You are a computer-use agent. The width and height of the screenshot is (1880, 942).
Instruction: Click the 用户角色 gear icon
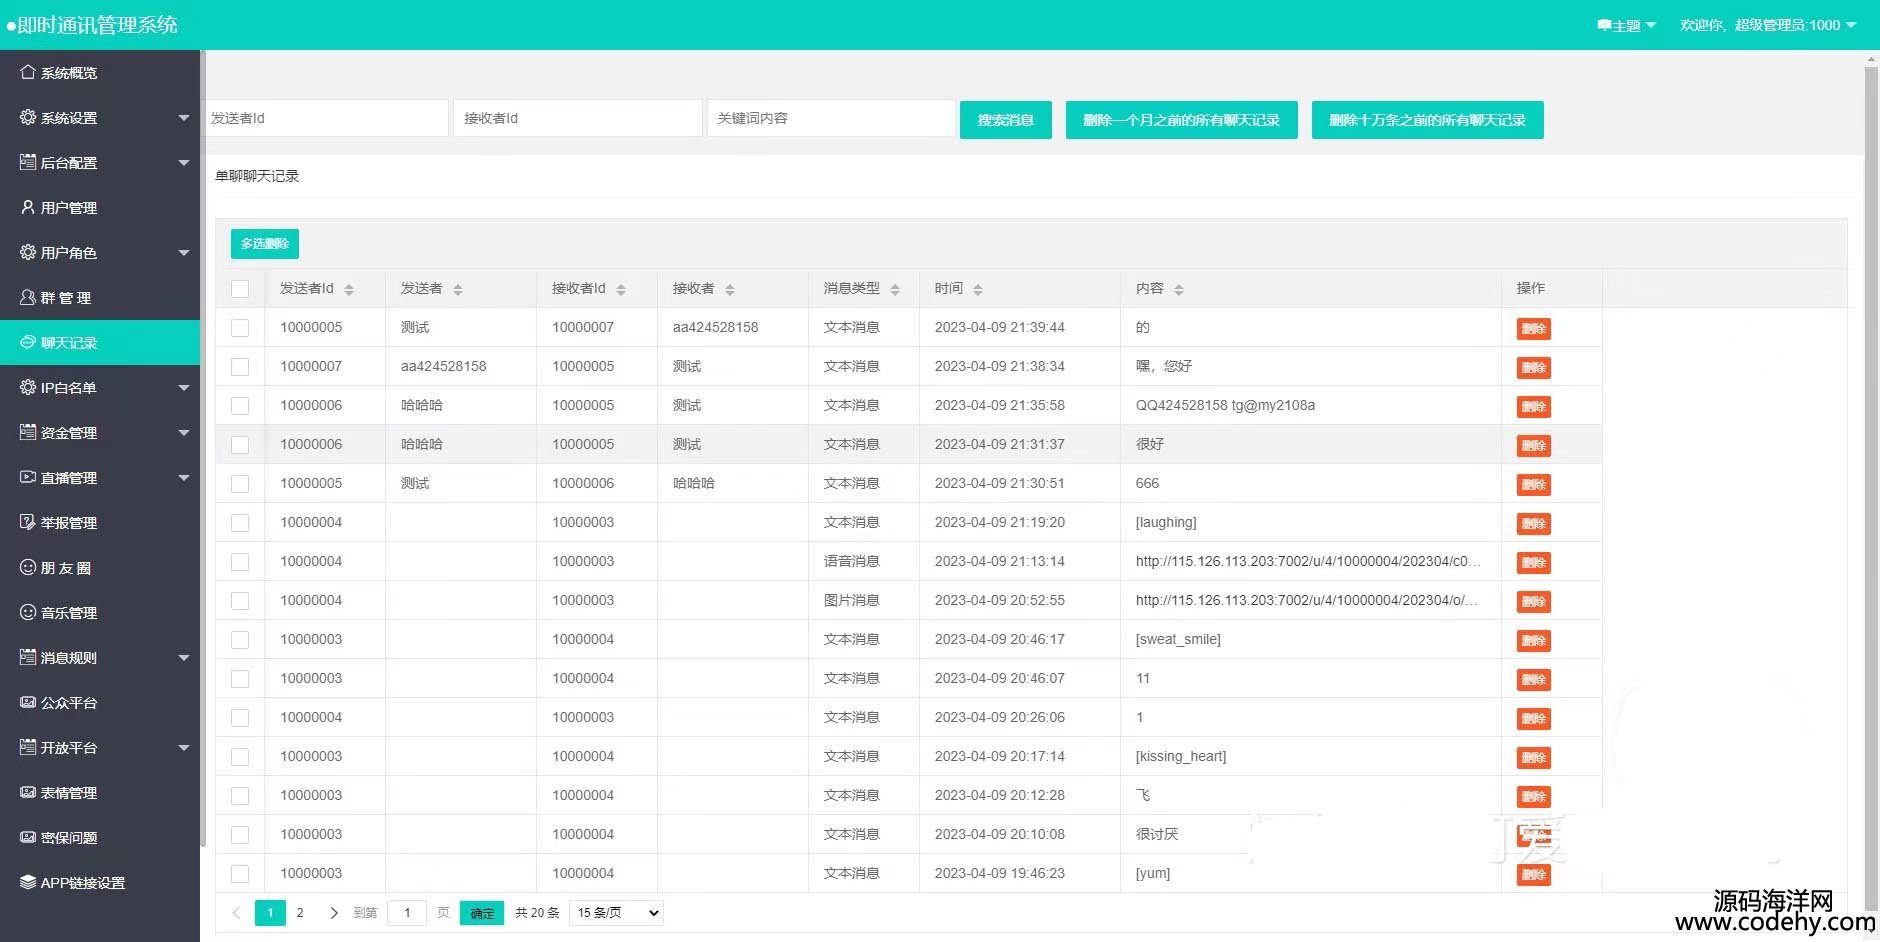pyautogui.click(x=28, y=252)
